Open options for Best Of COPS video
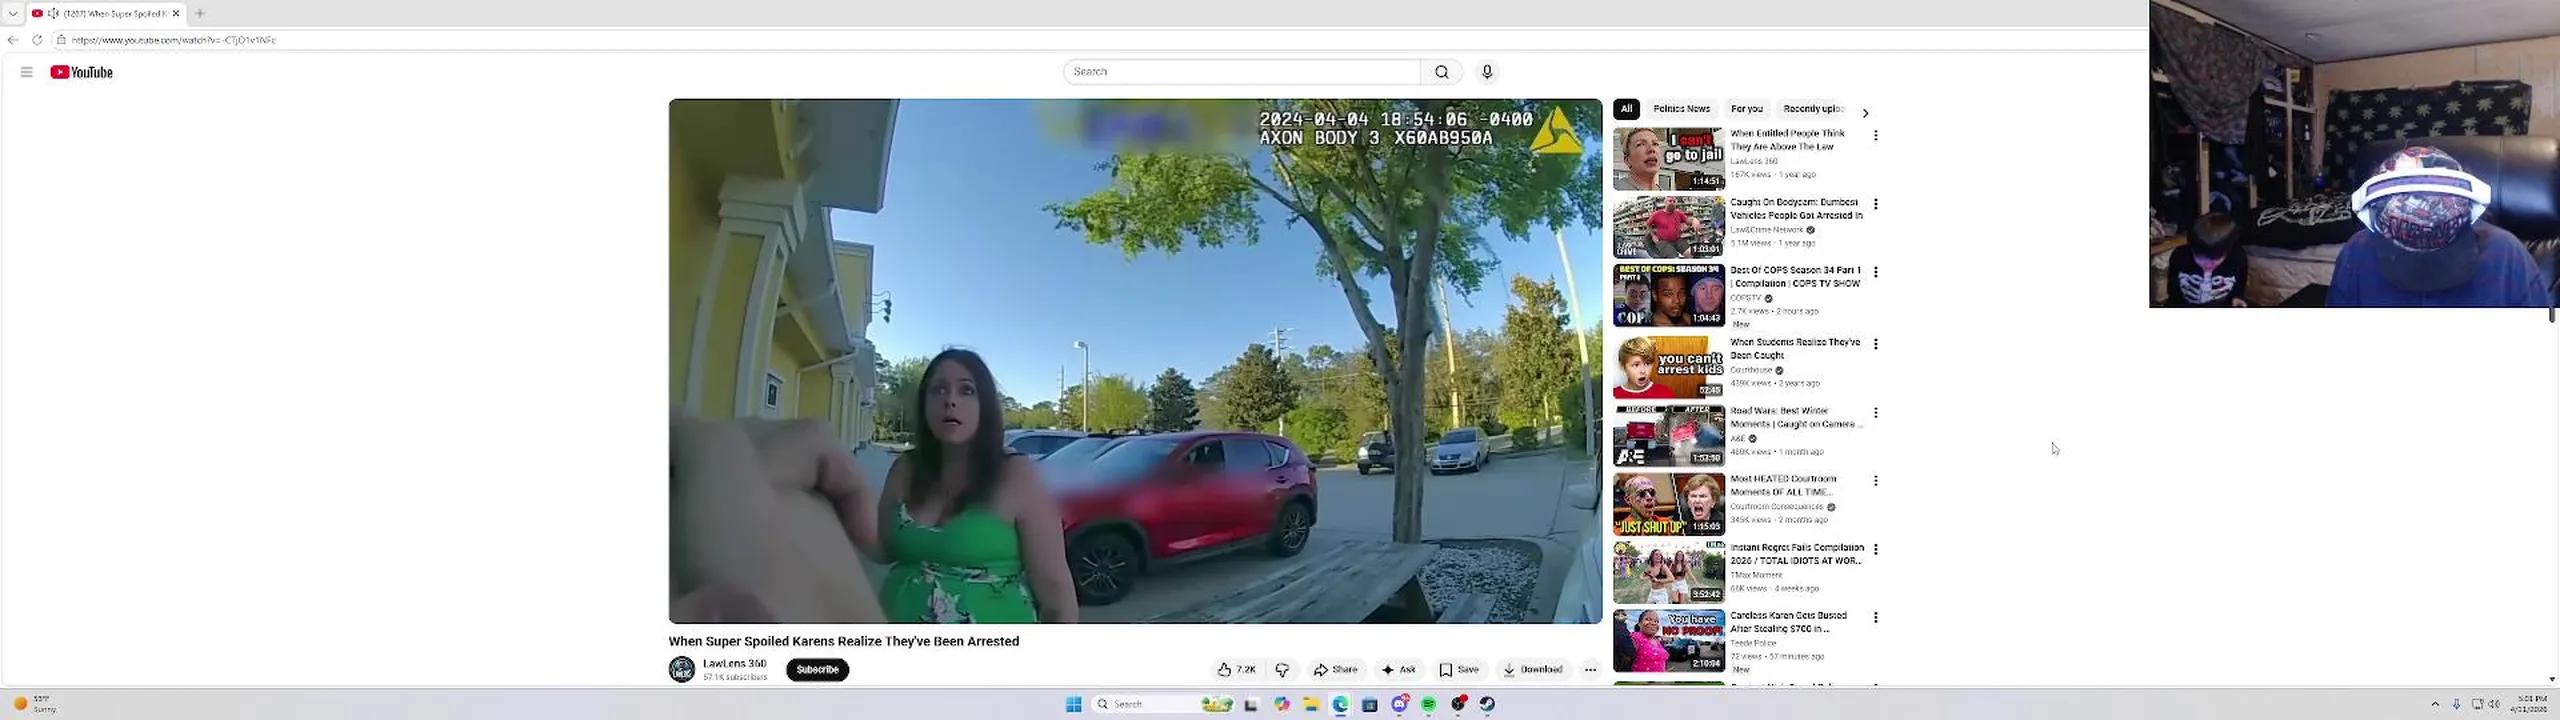2560x720 pixels. click(1876, 272)
